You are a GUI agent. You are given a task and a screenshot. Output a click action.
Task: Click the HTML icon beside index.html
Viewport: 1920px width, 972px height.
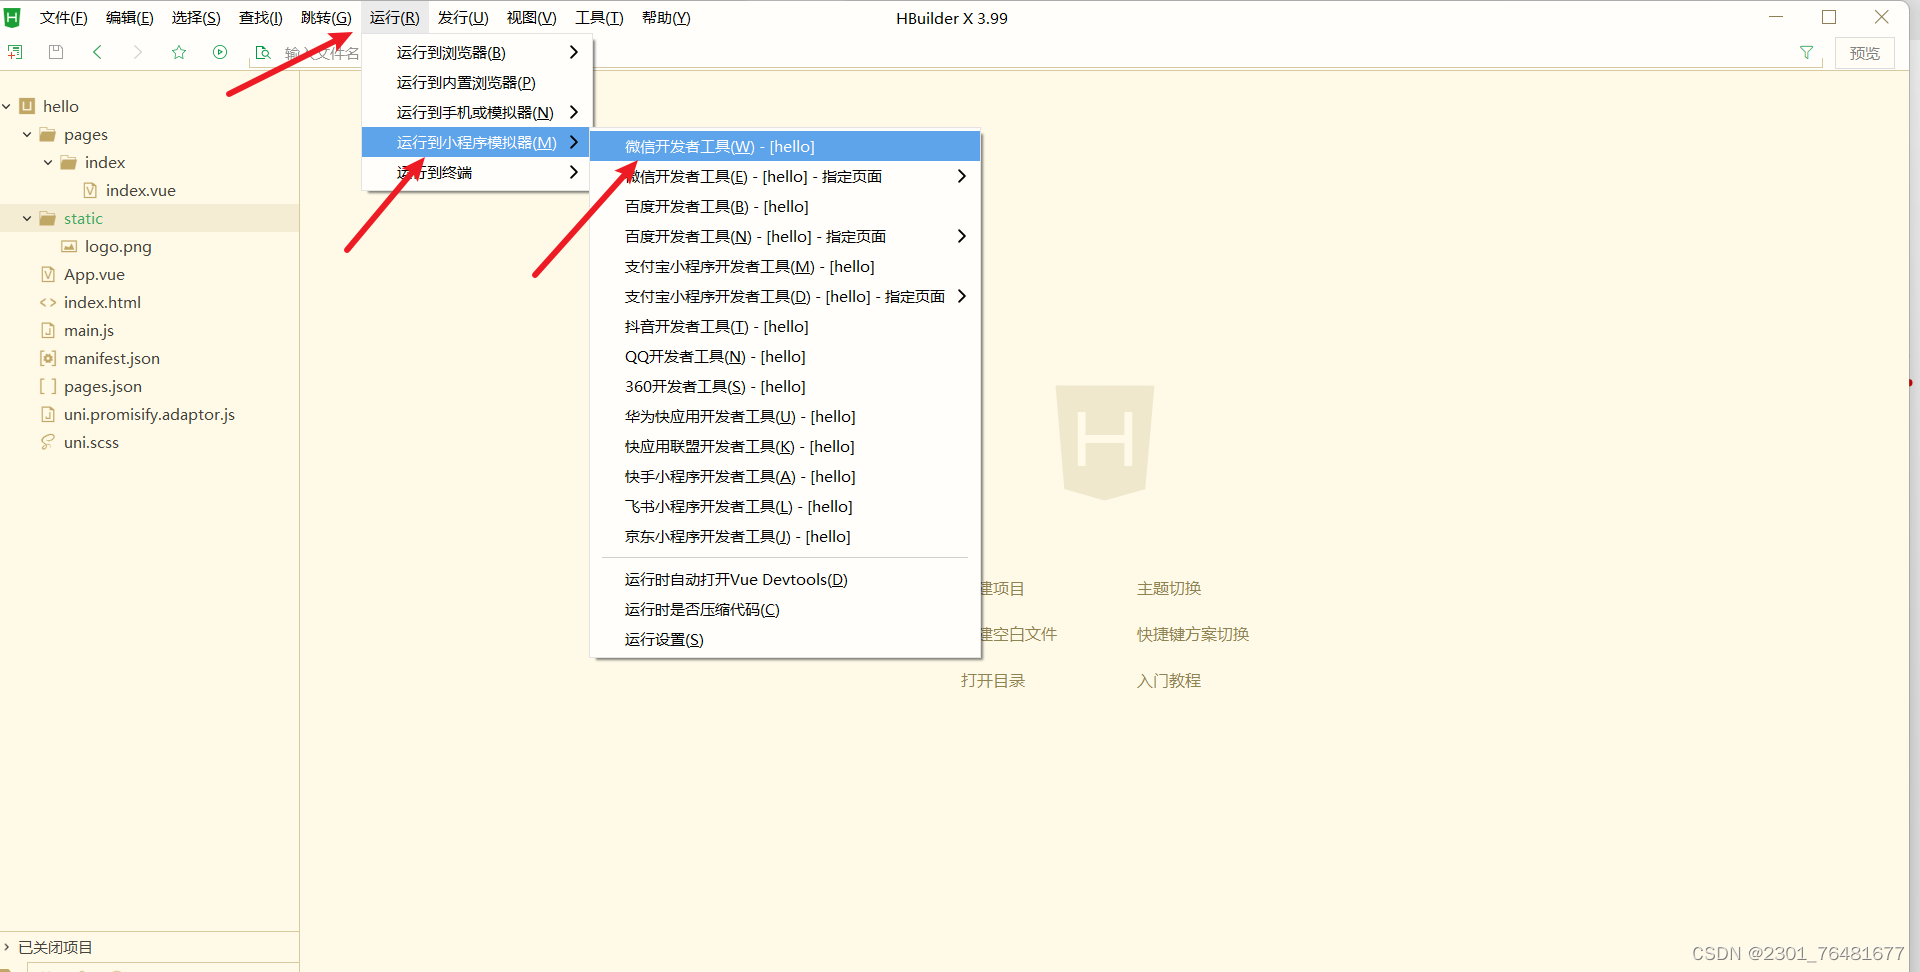pos(48,302)
